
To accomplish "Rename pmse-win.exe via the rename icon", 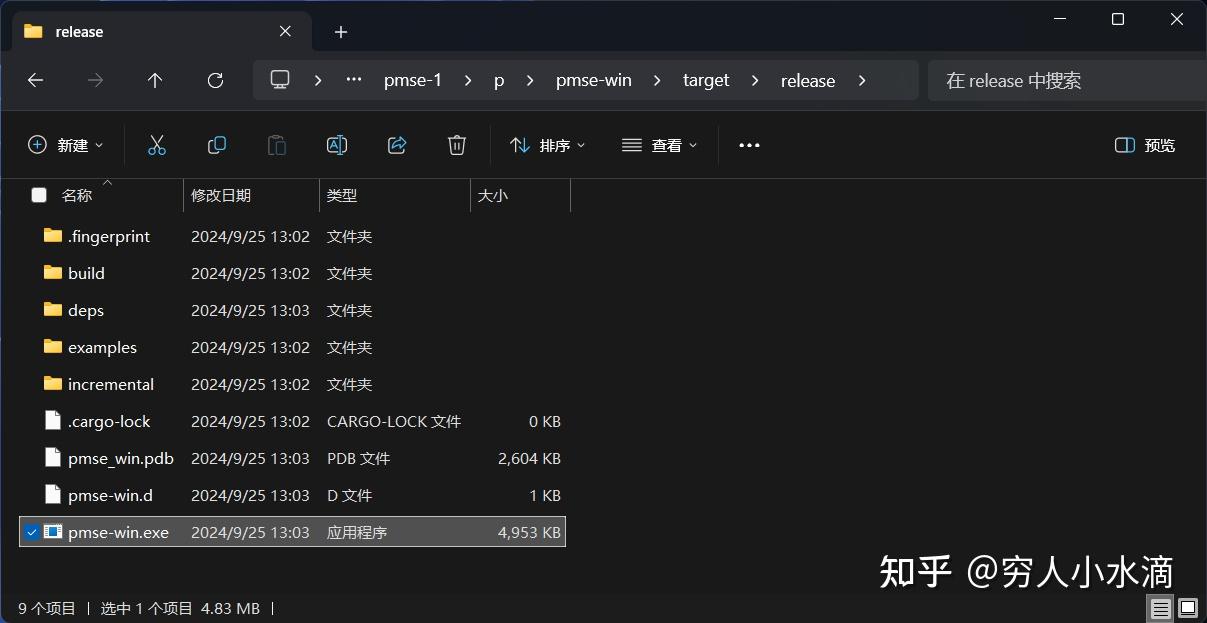I will click(336, 144).
